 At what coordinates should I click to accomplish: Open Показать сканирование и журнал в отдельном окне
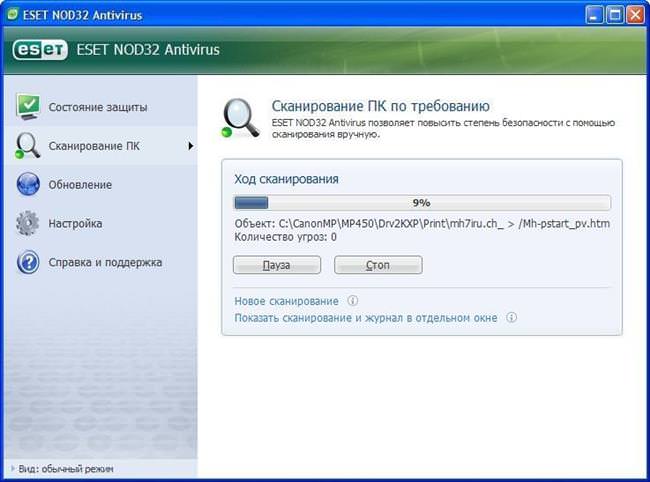(x=366, y=318)
